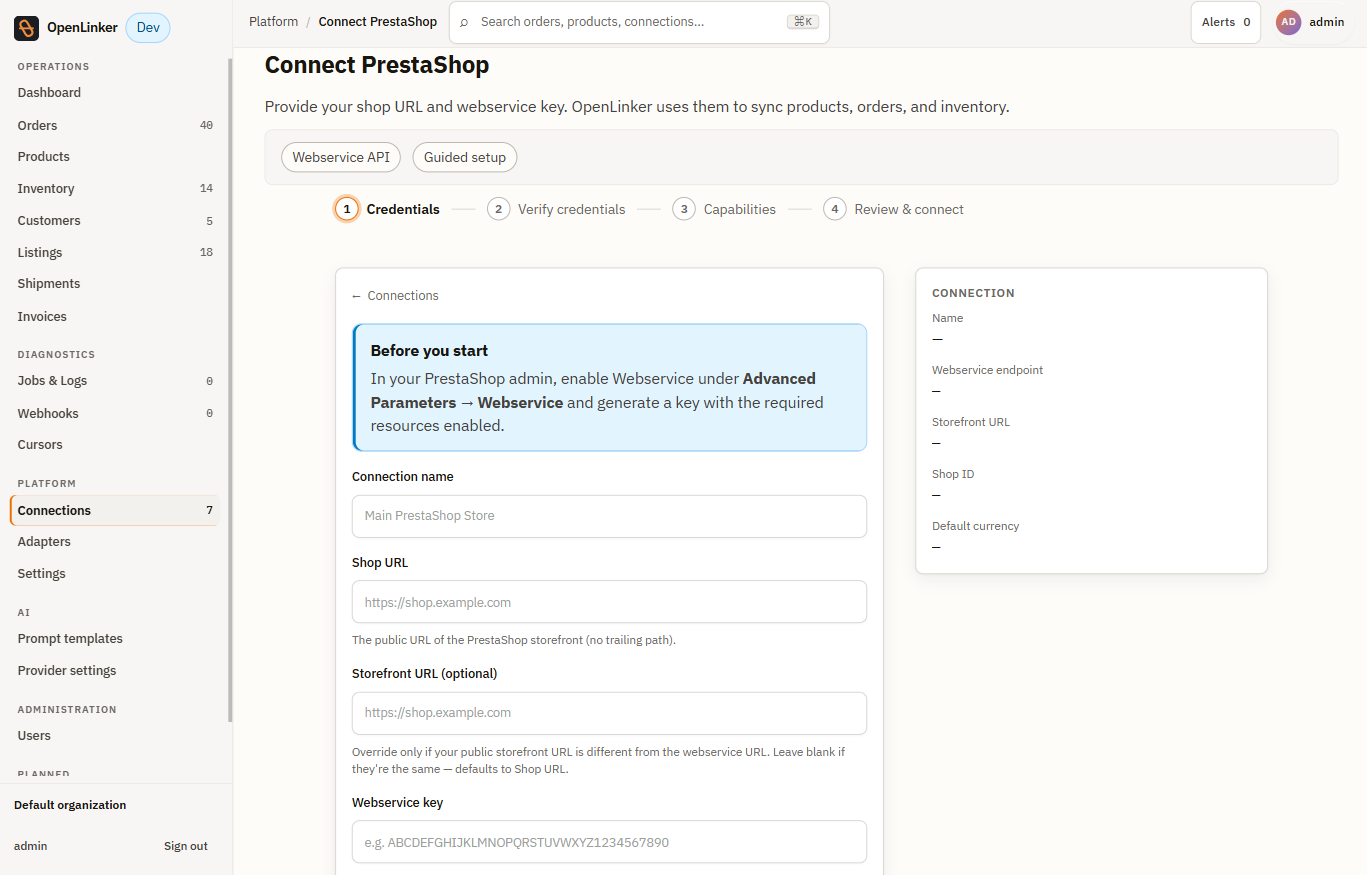
Task: Click the search magnifier icon
Action: click(x=464, y=22)
